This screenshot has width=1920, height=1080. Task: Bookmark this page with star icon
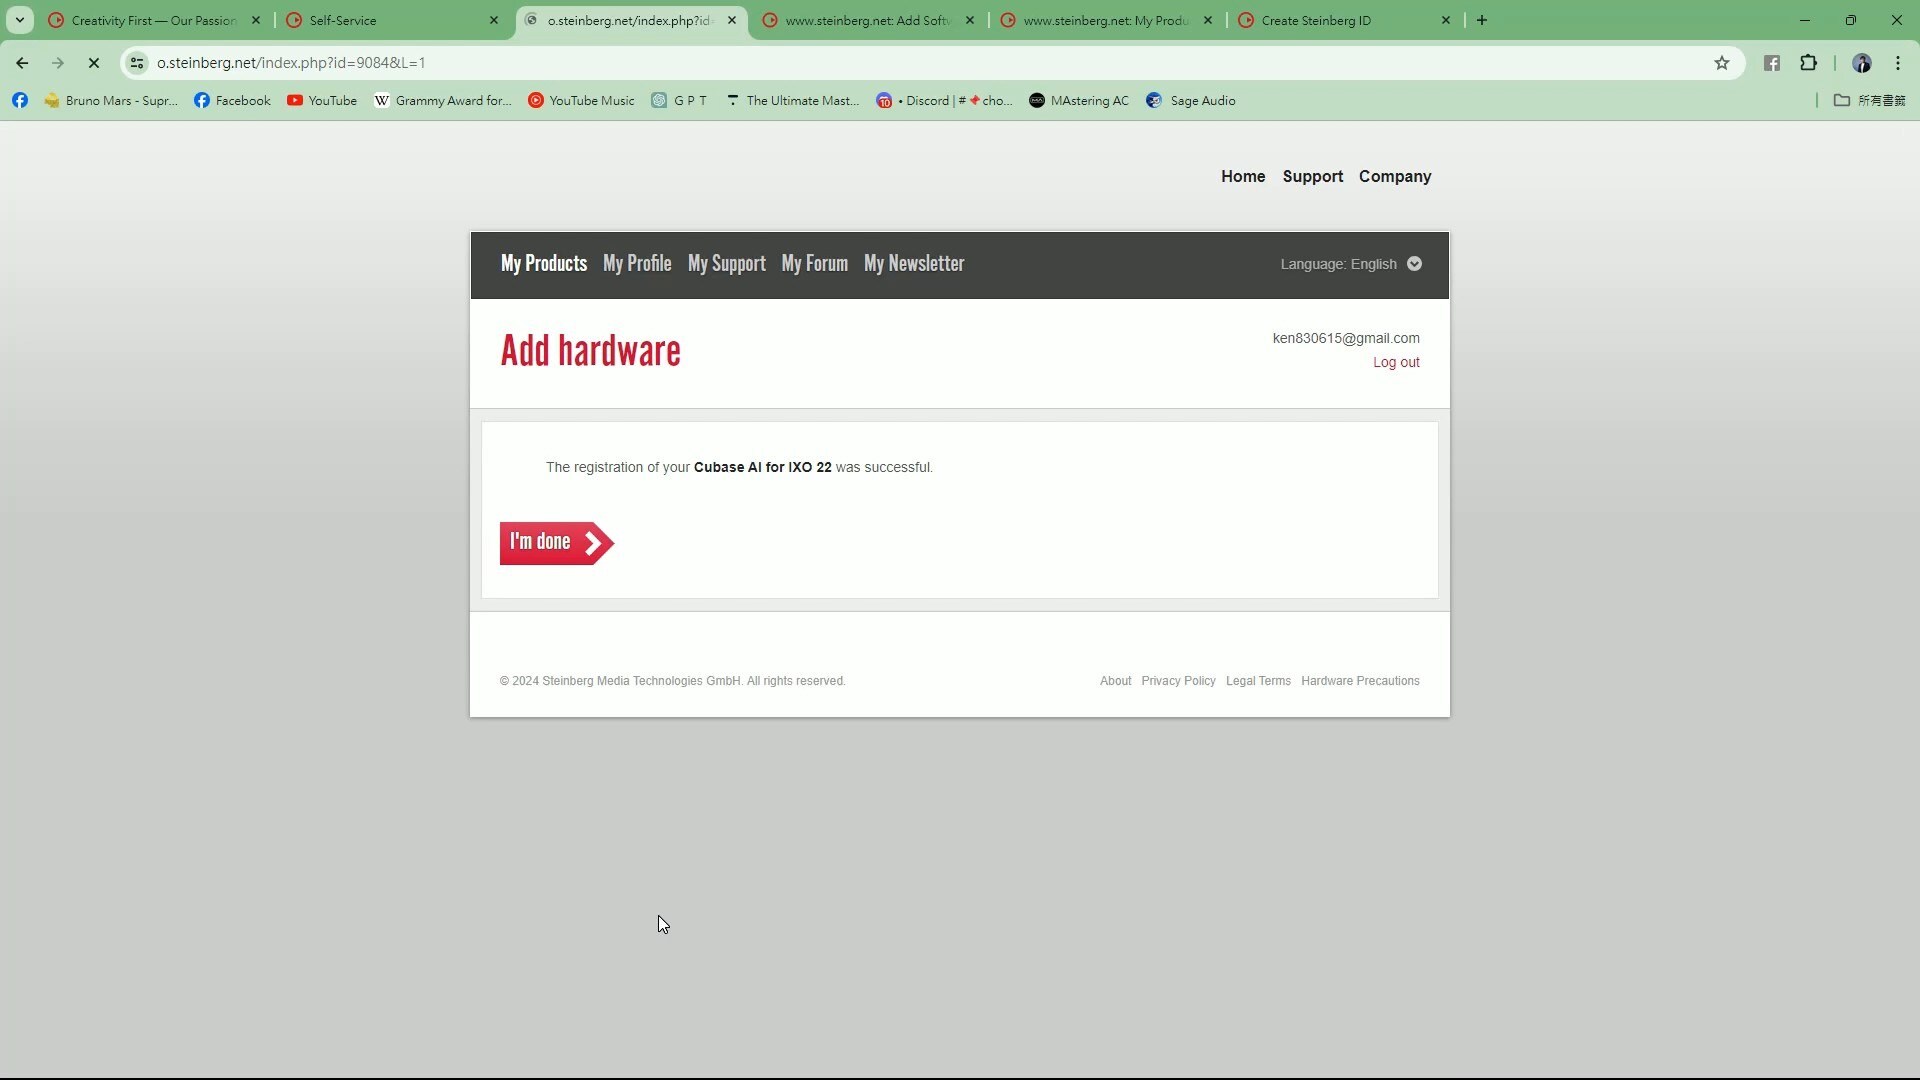1721,63
